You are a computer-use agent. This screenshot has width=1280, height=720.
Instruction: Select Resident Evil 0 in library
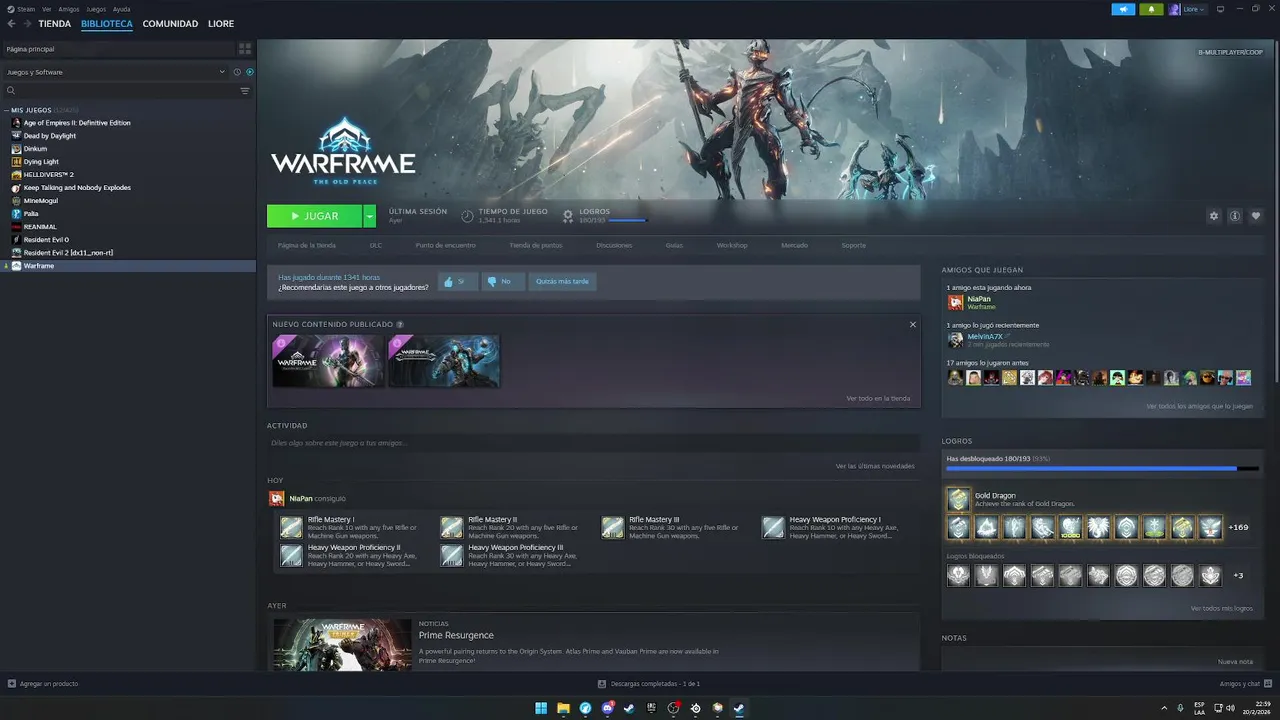point(46,240)
